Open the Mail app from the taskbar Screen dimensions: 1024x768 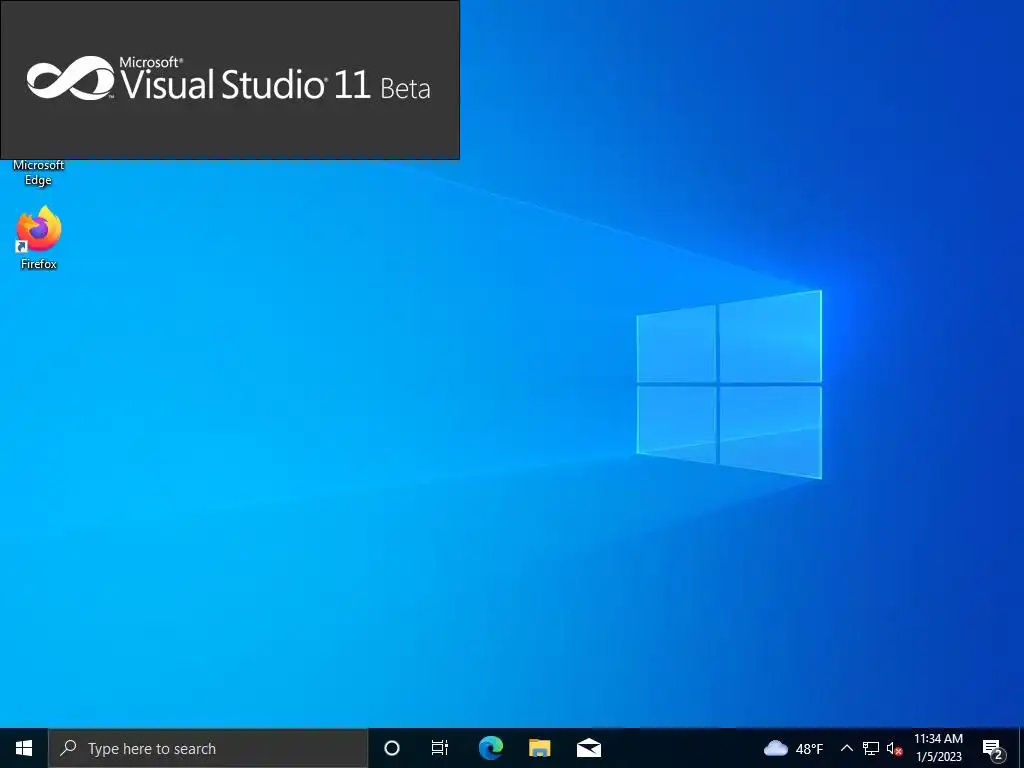(x=588, y=748)
